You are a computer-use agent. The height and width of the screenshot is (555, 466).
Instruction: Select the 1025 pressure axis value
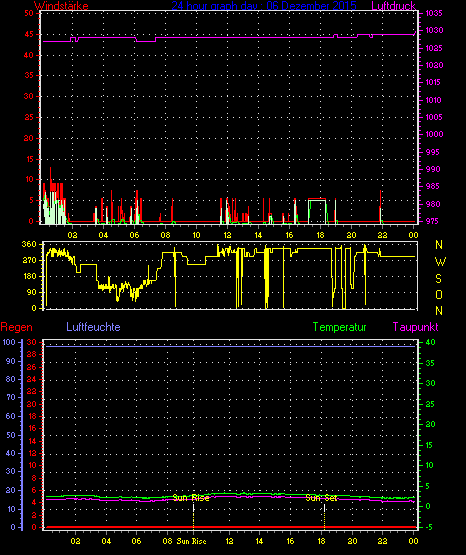pyautogui.click(x=434, y=48)
